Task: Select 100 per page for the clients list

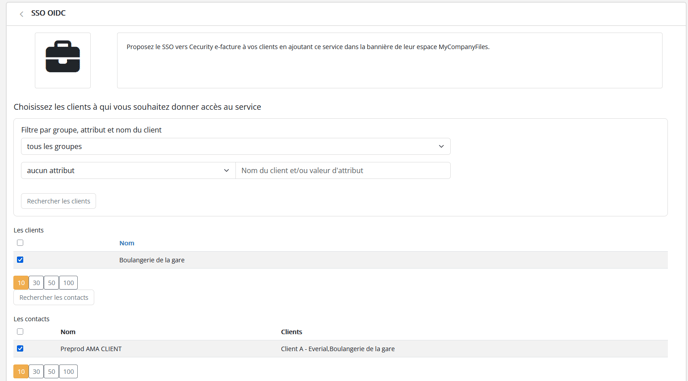Action: (68, 283)
